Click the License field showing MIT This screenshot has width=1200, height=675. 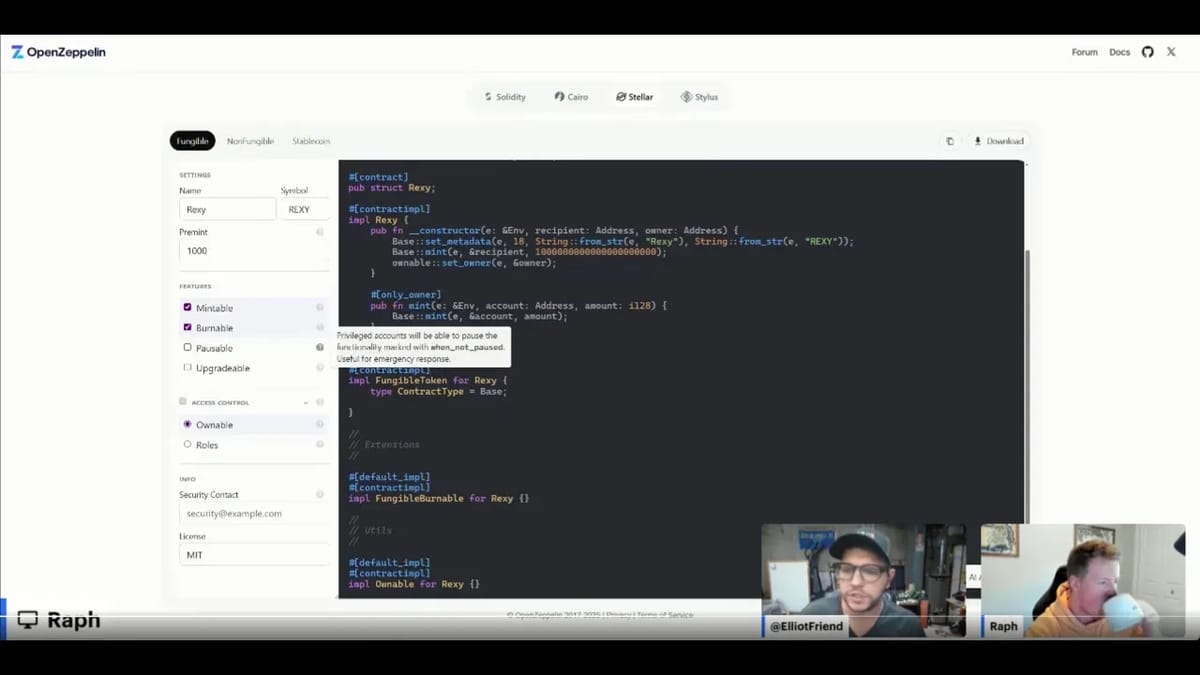pyautogui.click(x=254, y=554)
